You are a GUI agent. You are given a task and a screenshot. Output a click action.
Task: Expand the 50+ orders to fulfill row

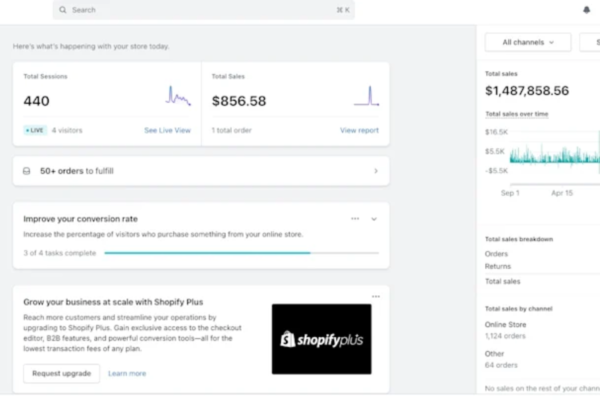201,171
